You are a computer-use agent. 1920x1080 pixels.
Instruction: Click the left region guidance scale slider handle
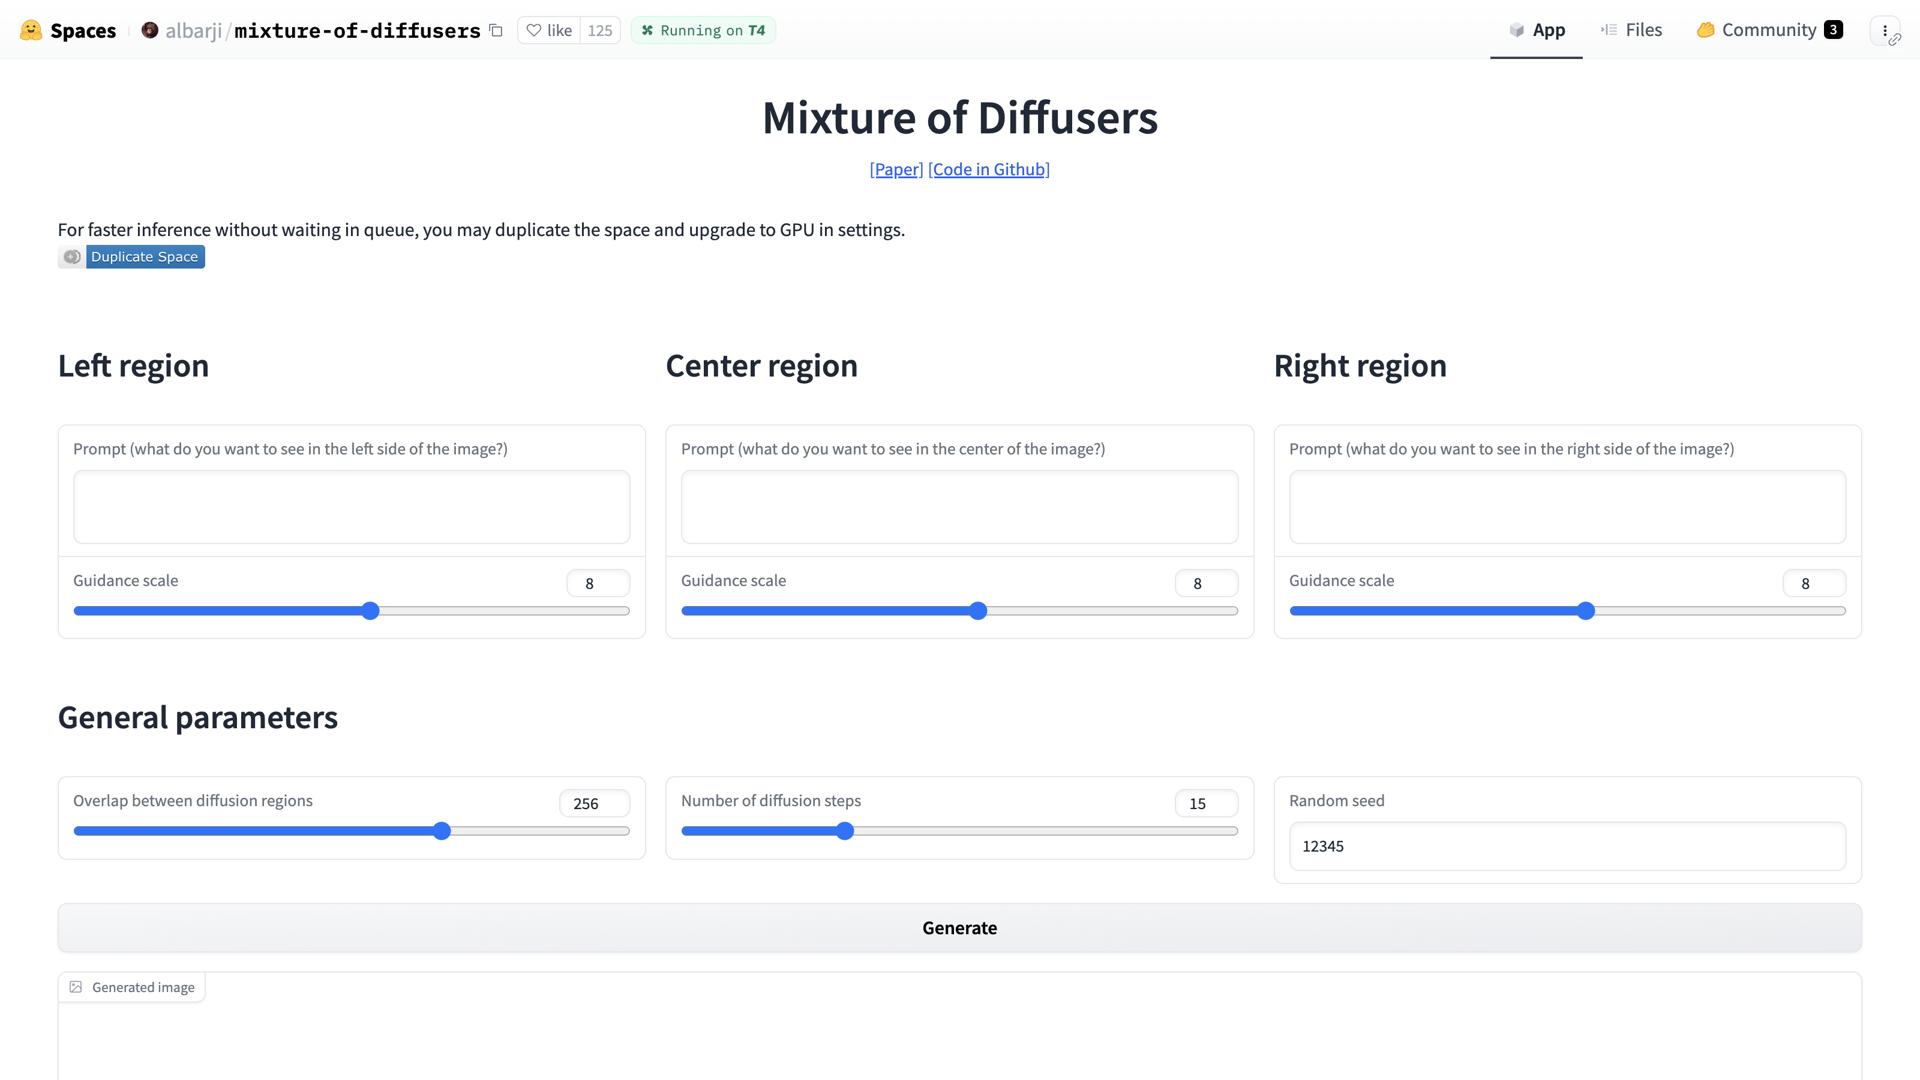(x=370, y=611)
